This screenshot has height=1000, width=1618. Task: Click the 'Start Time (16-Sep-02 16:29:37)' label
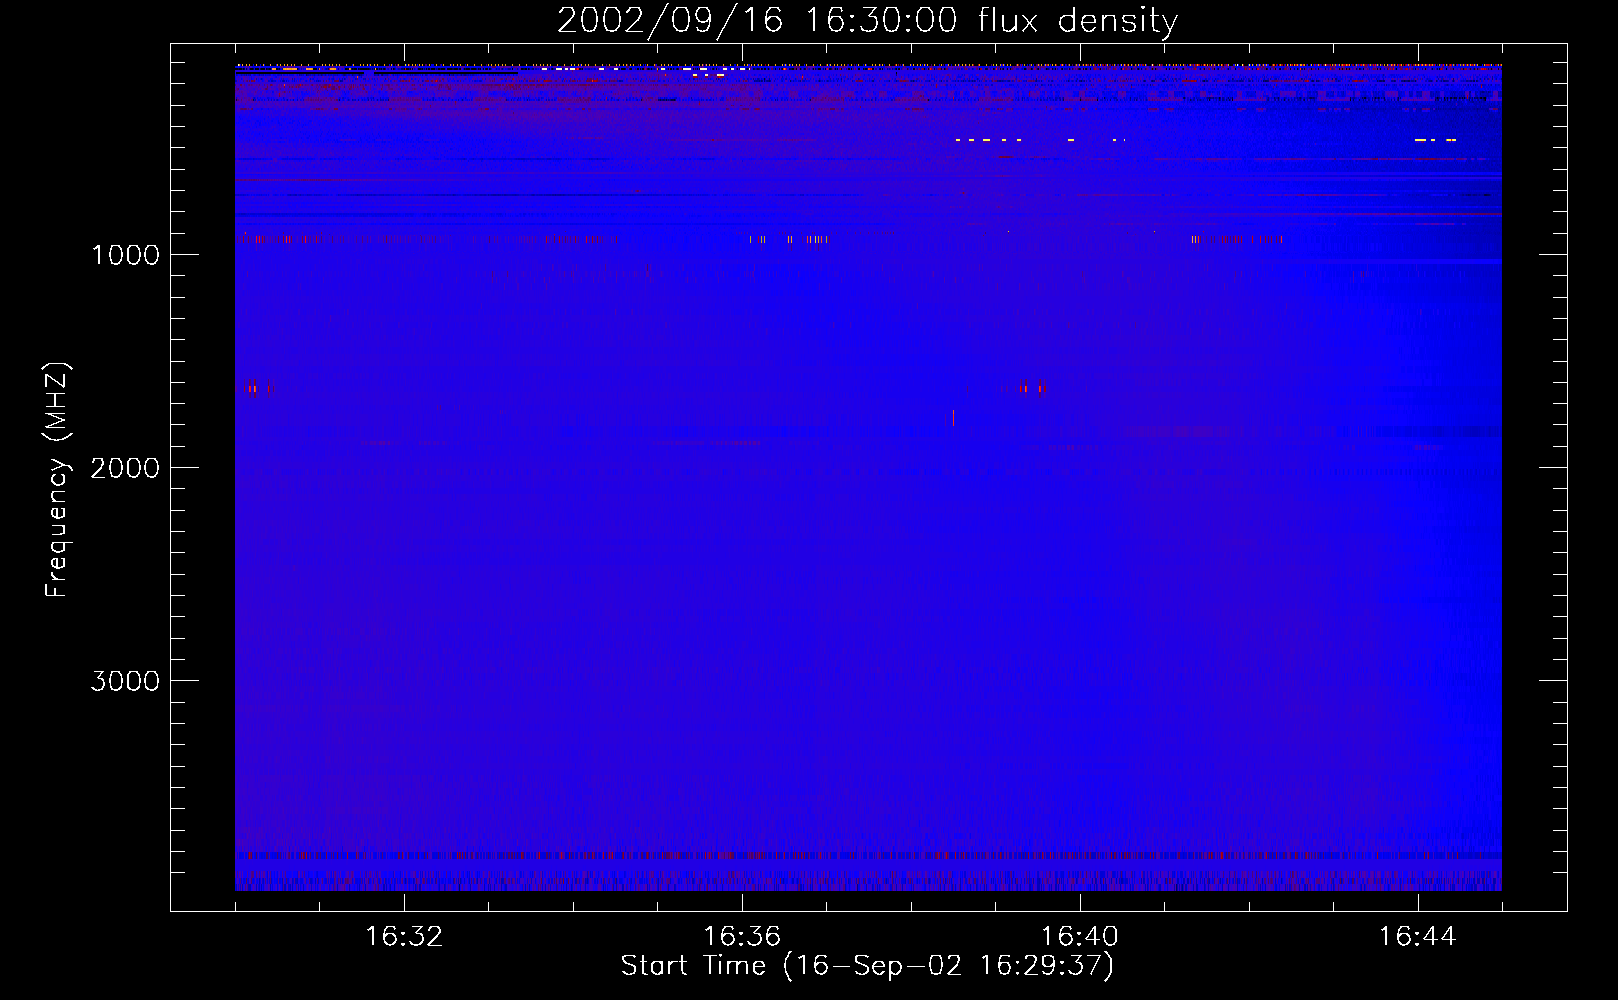867,966
